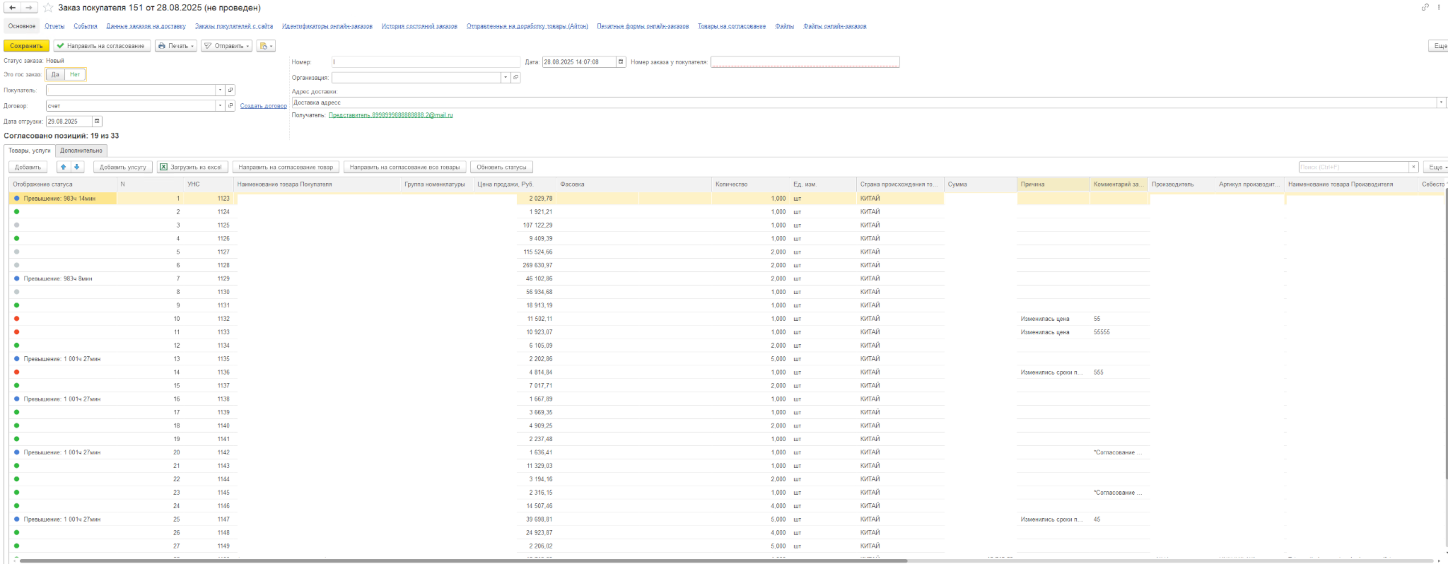This screenshot has width=1448, height=564.
Task: Open calendar for Дата отгрузки field
Action: coord(97,121)
